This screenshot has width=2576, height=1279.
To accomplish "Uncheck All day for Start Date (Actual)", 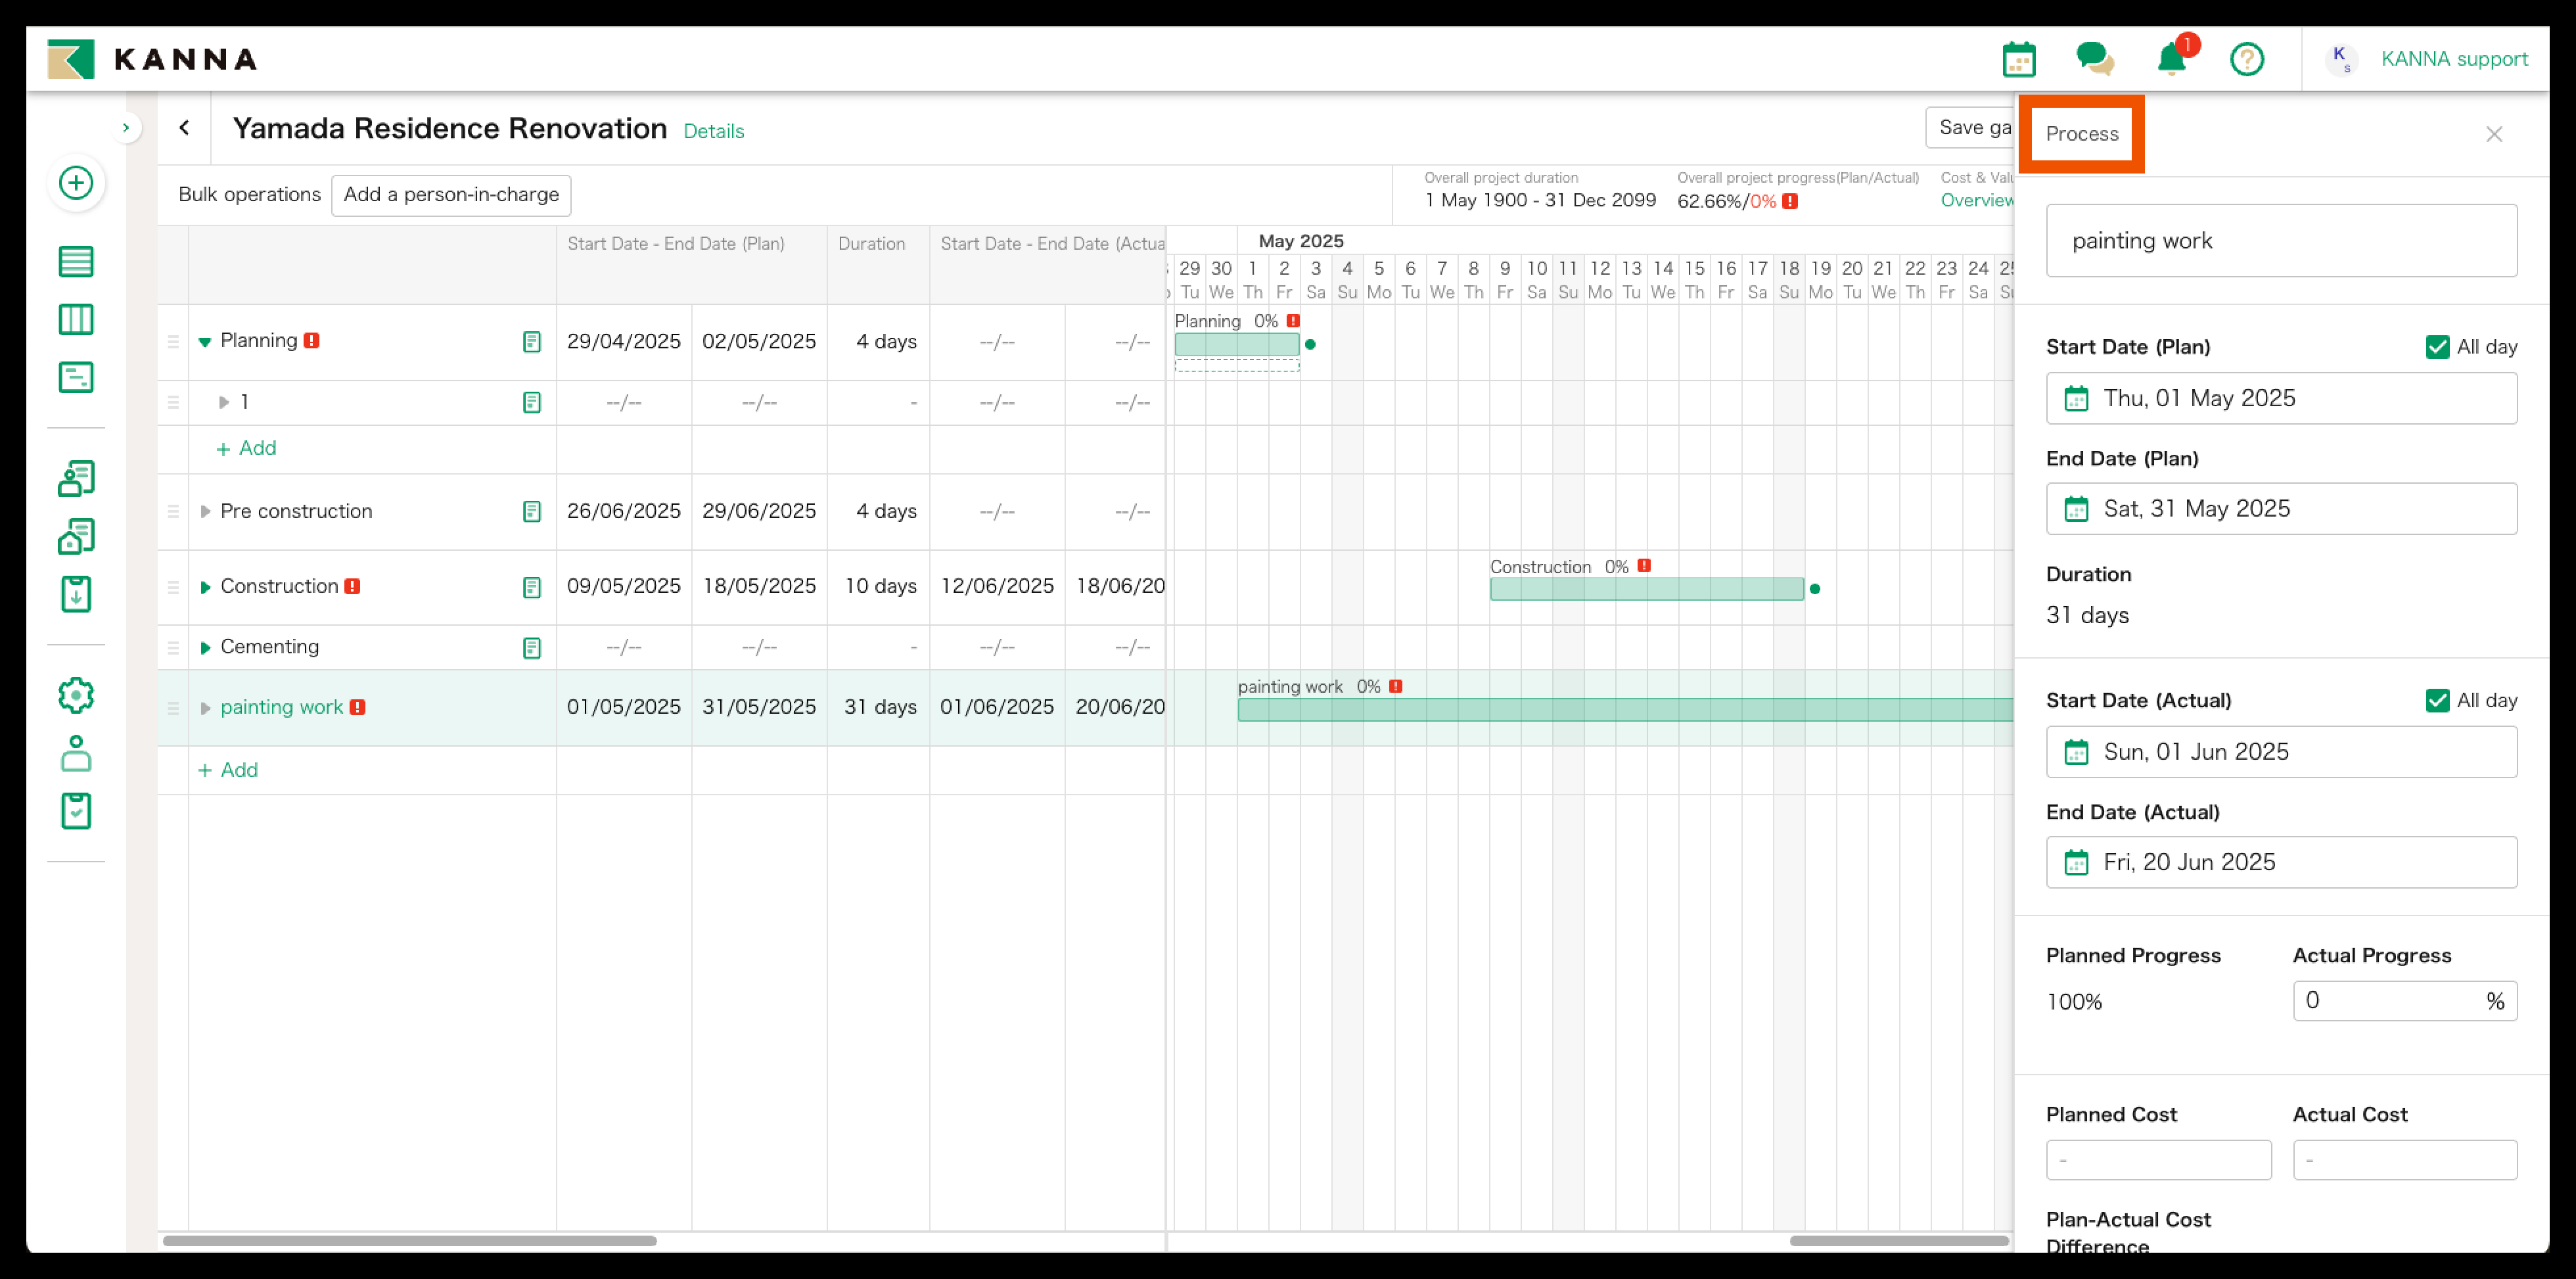I will point(2437,700).
